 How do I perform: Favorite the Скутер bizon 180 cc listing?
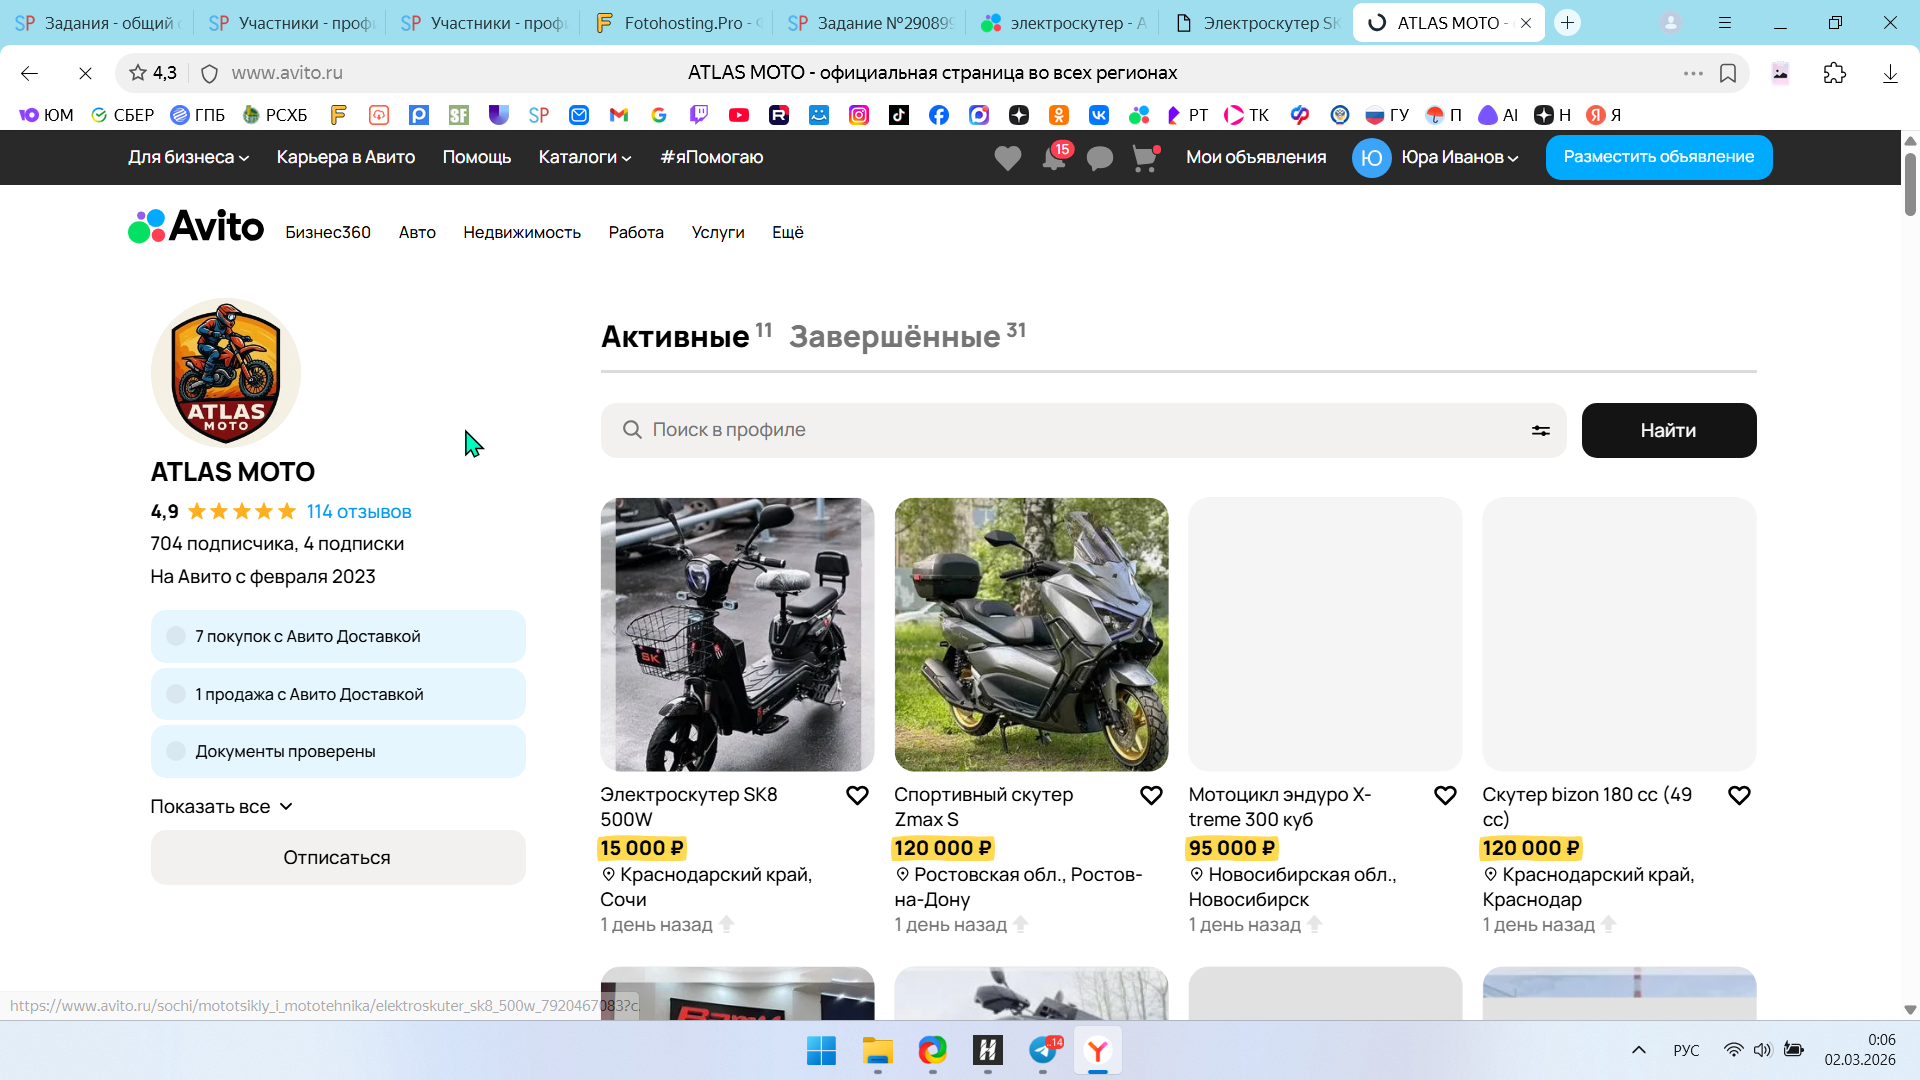1739,796
